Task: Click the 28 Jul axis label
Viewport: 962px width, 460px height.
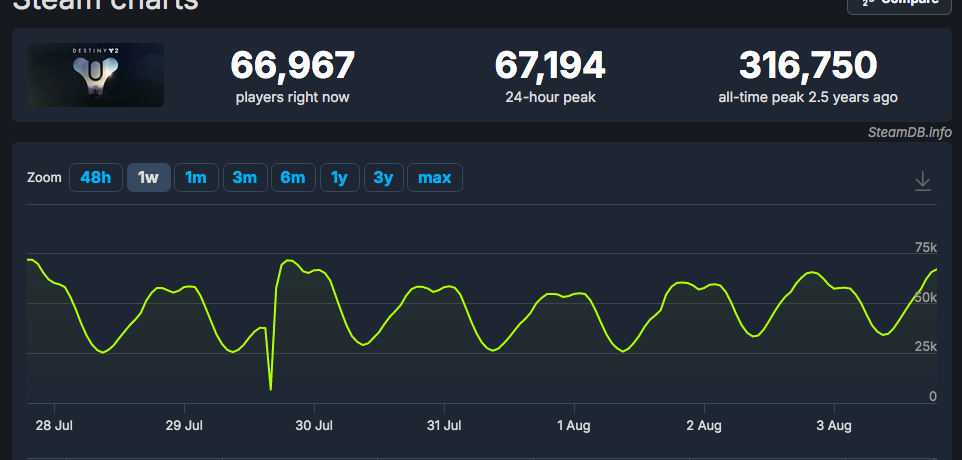Action: coord(54,426)
